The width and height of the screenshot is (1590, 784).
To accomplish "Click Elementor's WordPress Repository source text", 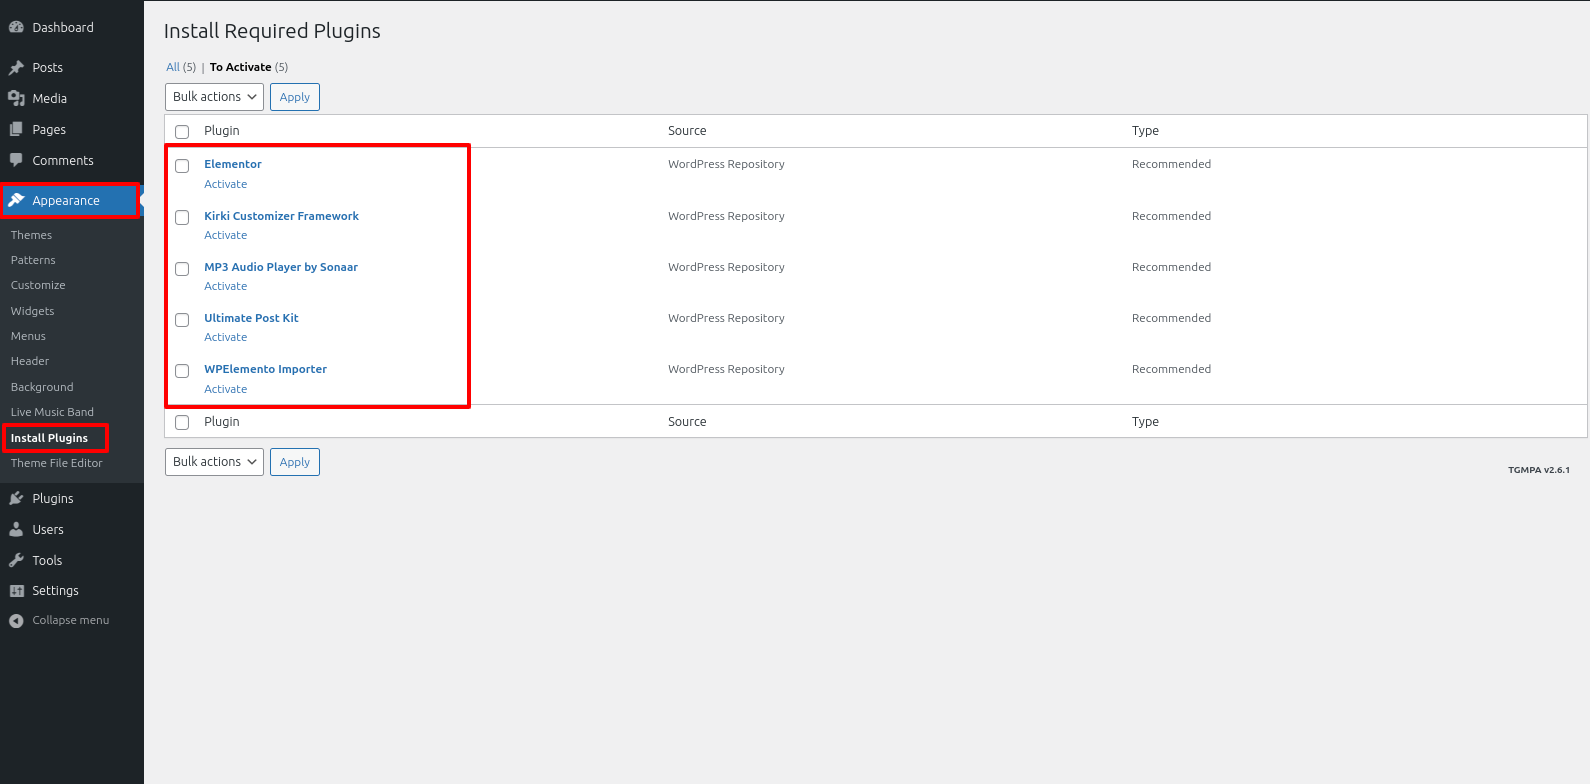I will point(726,164).
